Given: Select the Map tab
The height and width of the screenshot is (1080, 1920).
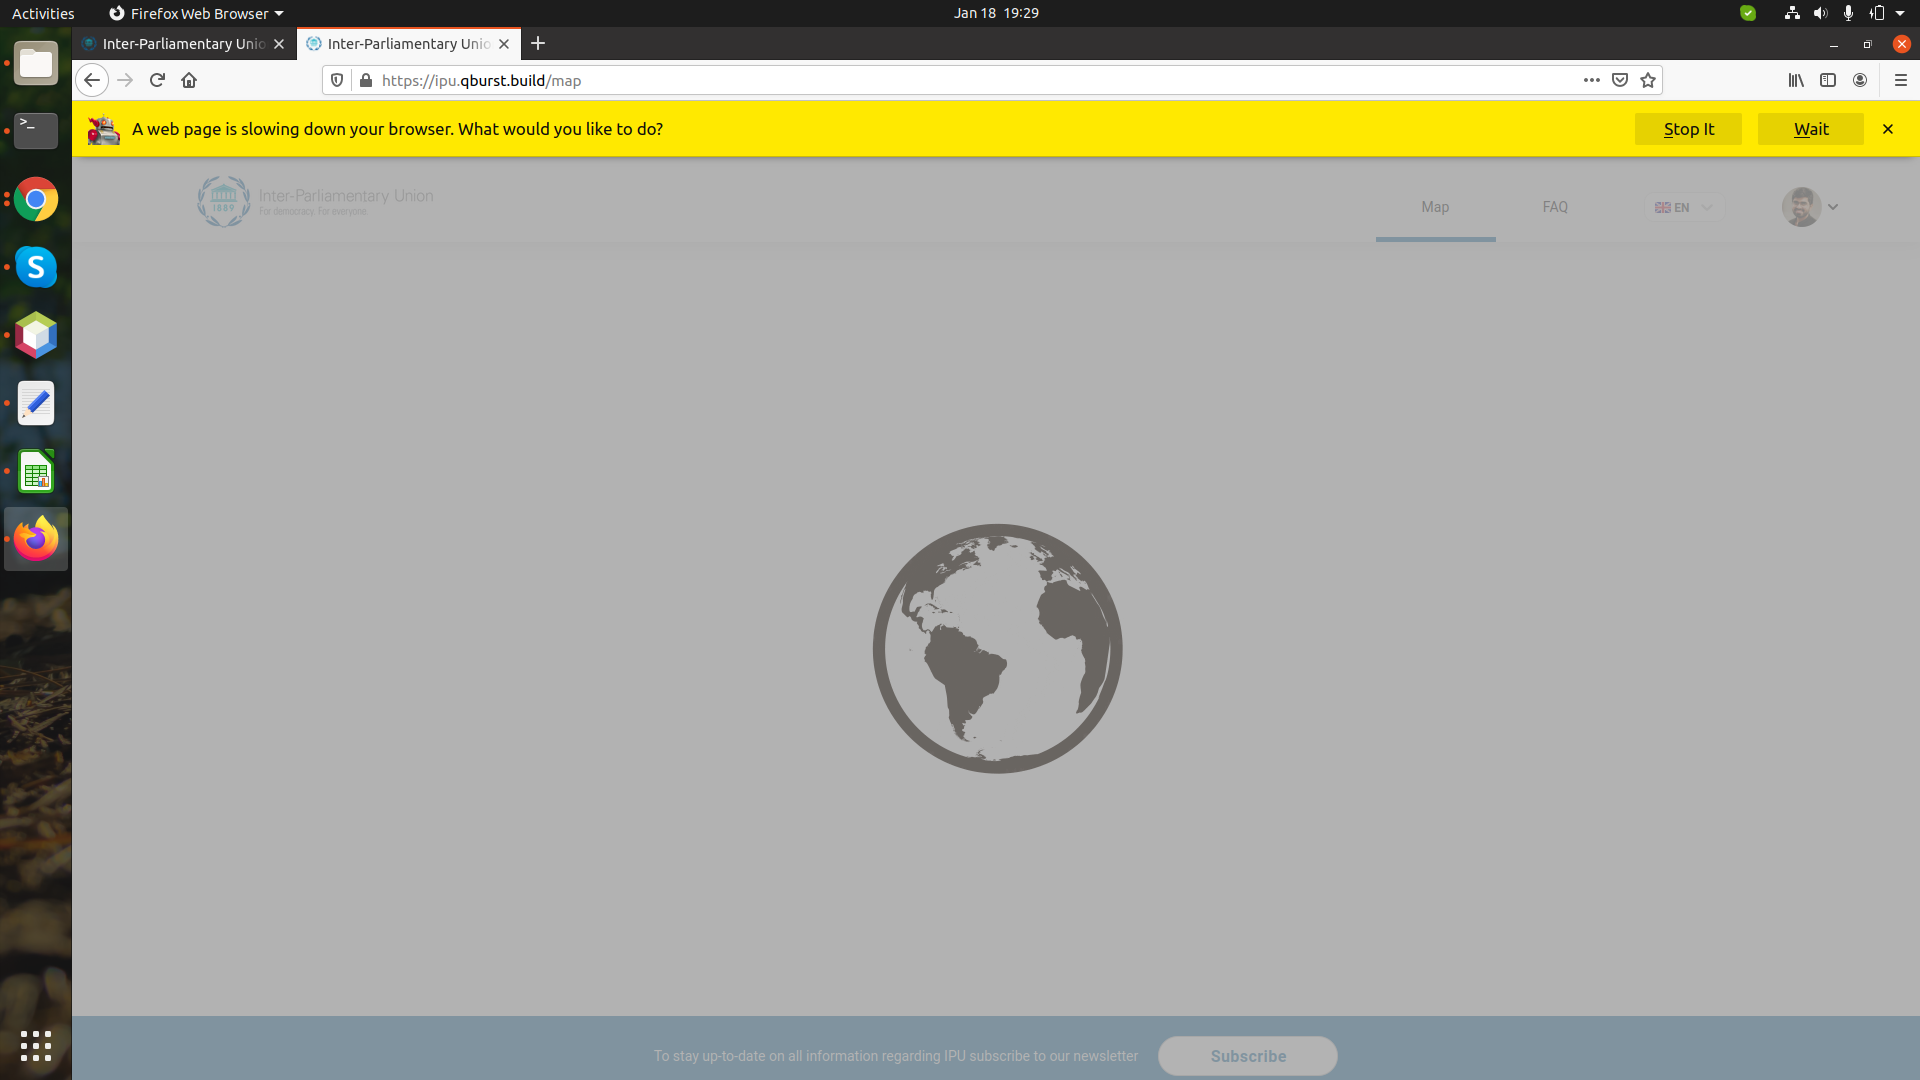Looking at the screenshot, I should (x=1435, y=207).
